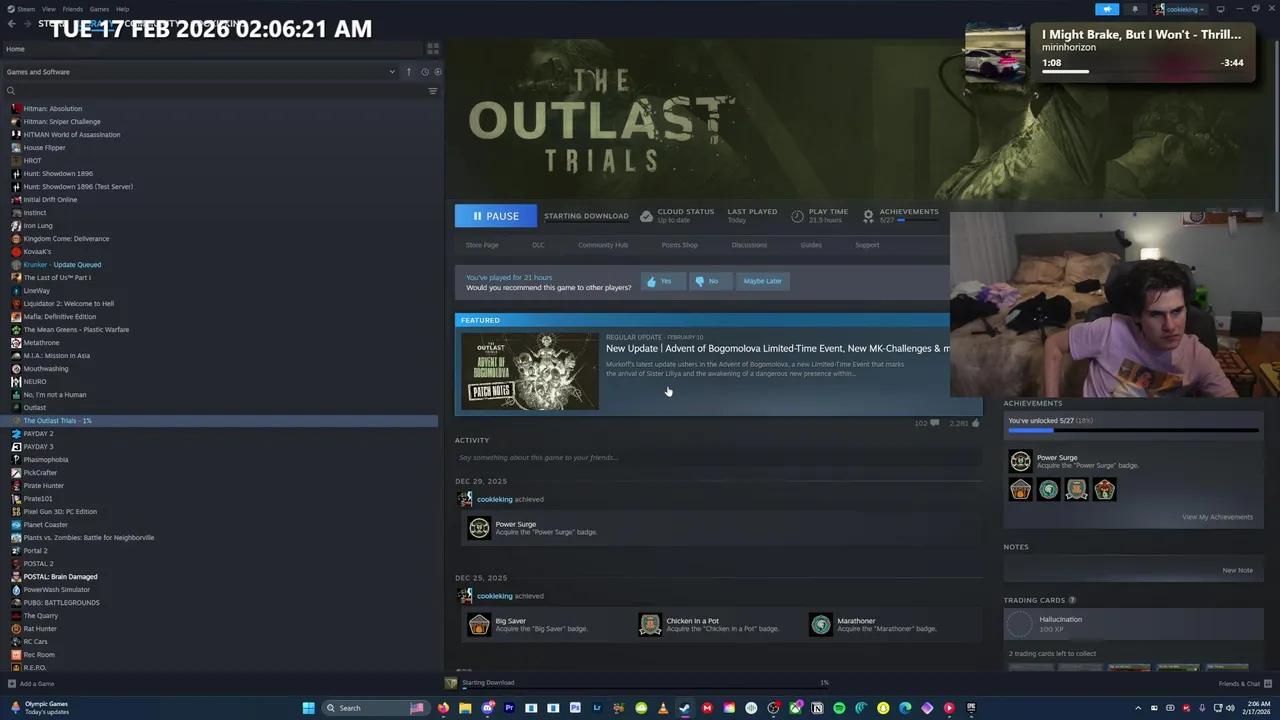Open the trading cards help question mark

[1073, 600]
